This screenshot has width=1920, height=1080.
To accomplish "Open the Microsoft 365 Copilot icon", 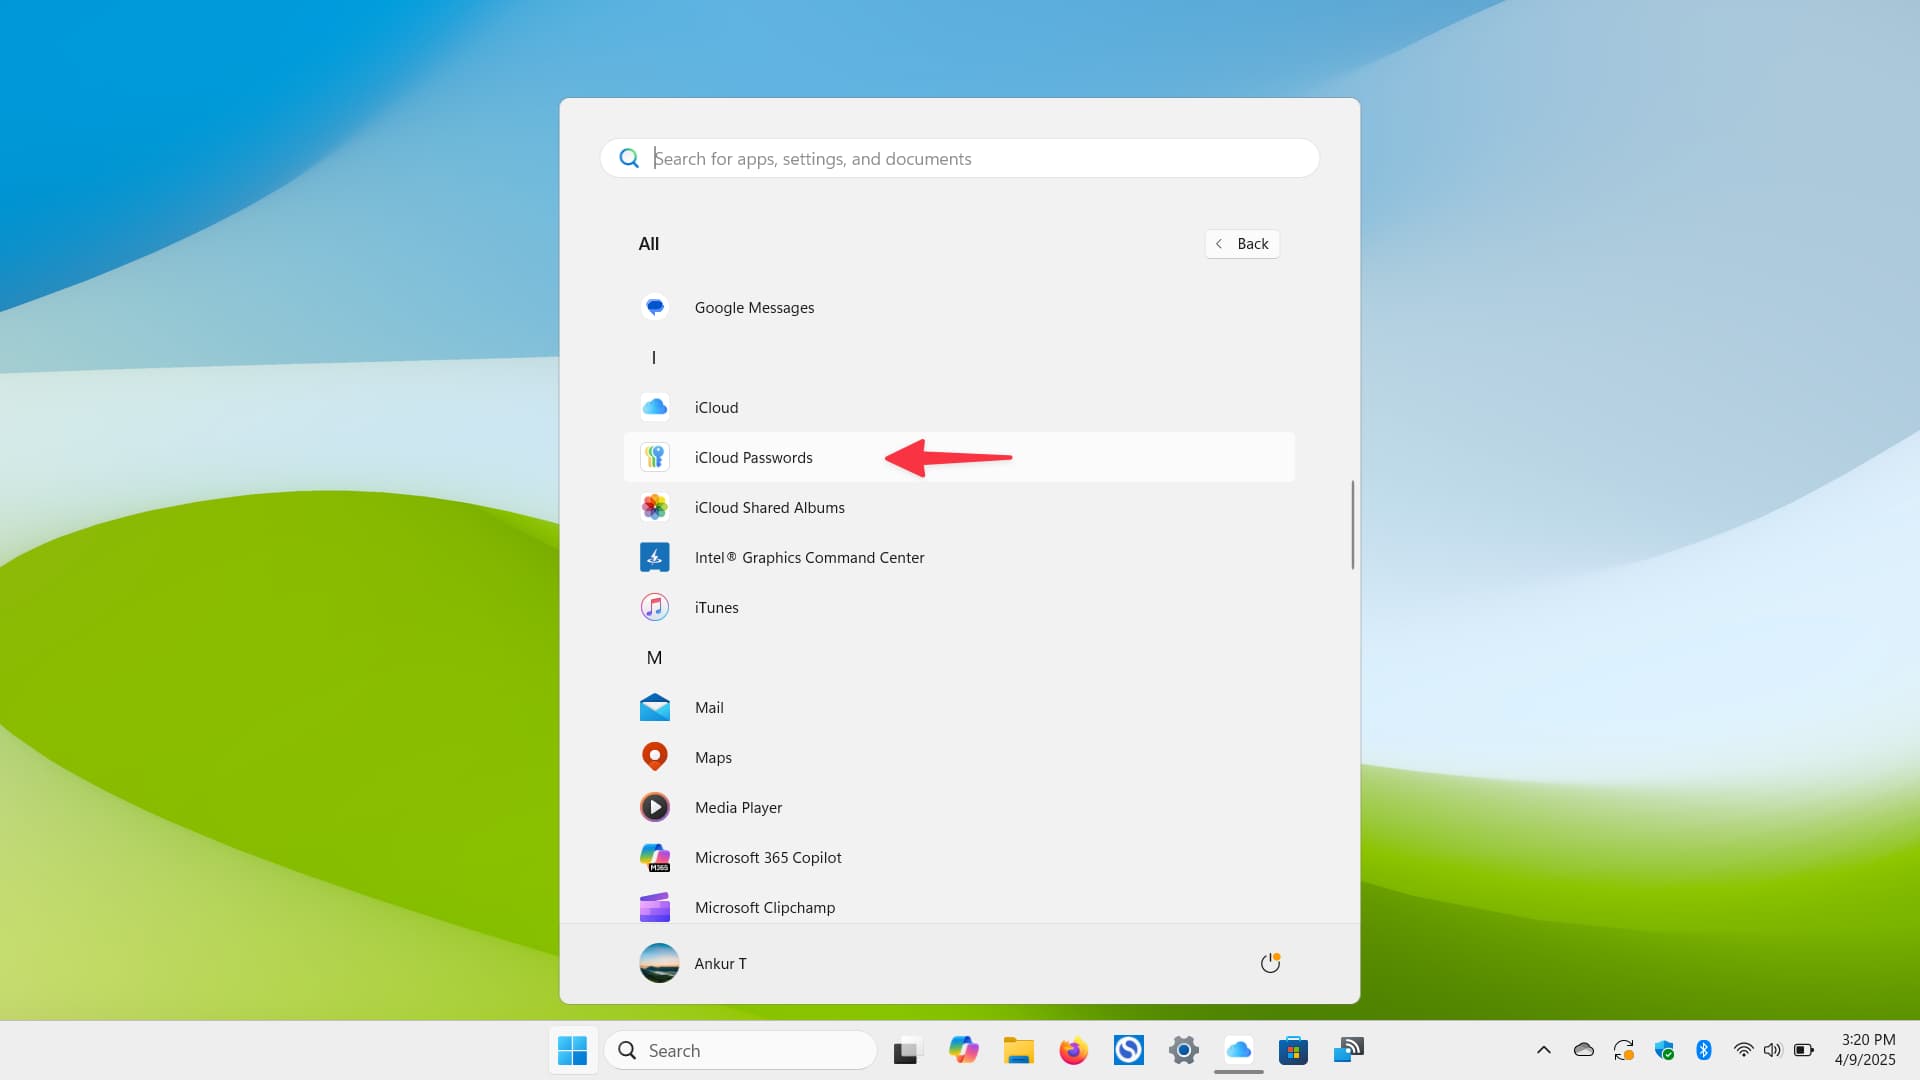I will (x=654, y=857).
